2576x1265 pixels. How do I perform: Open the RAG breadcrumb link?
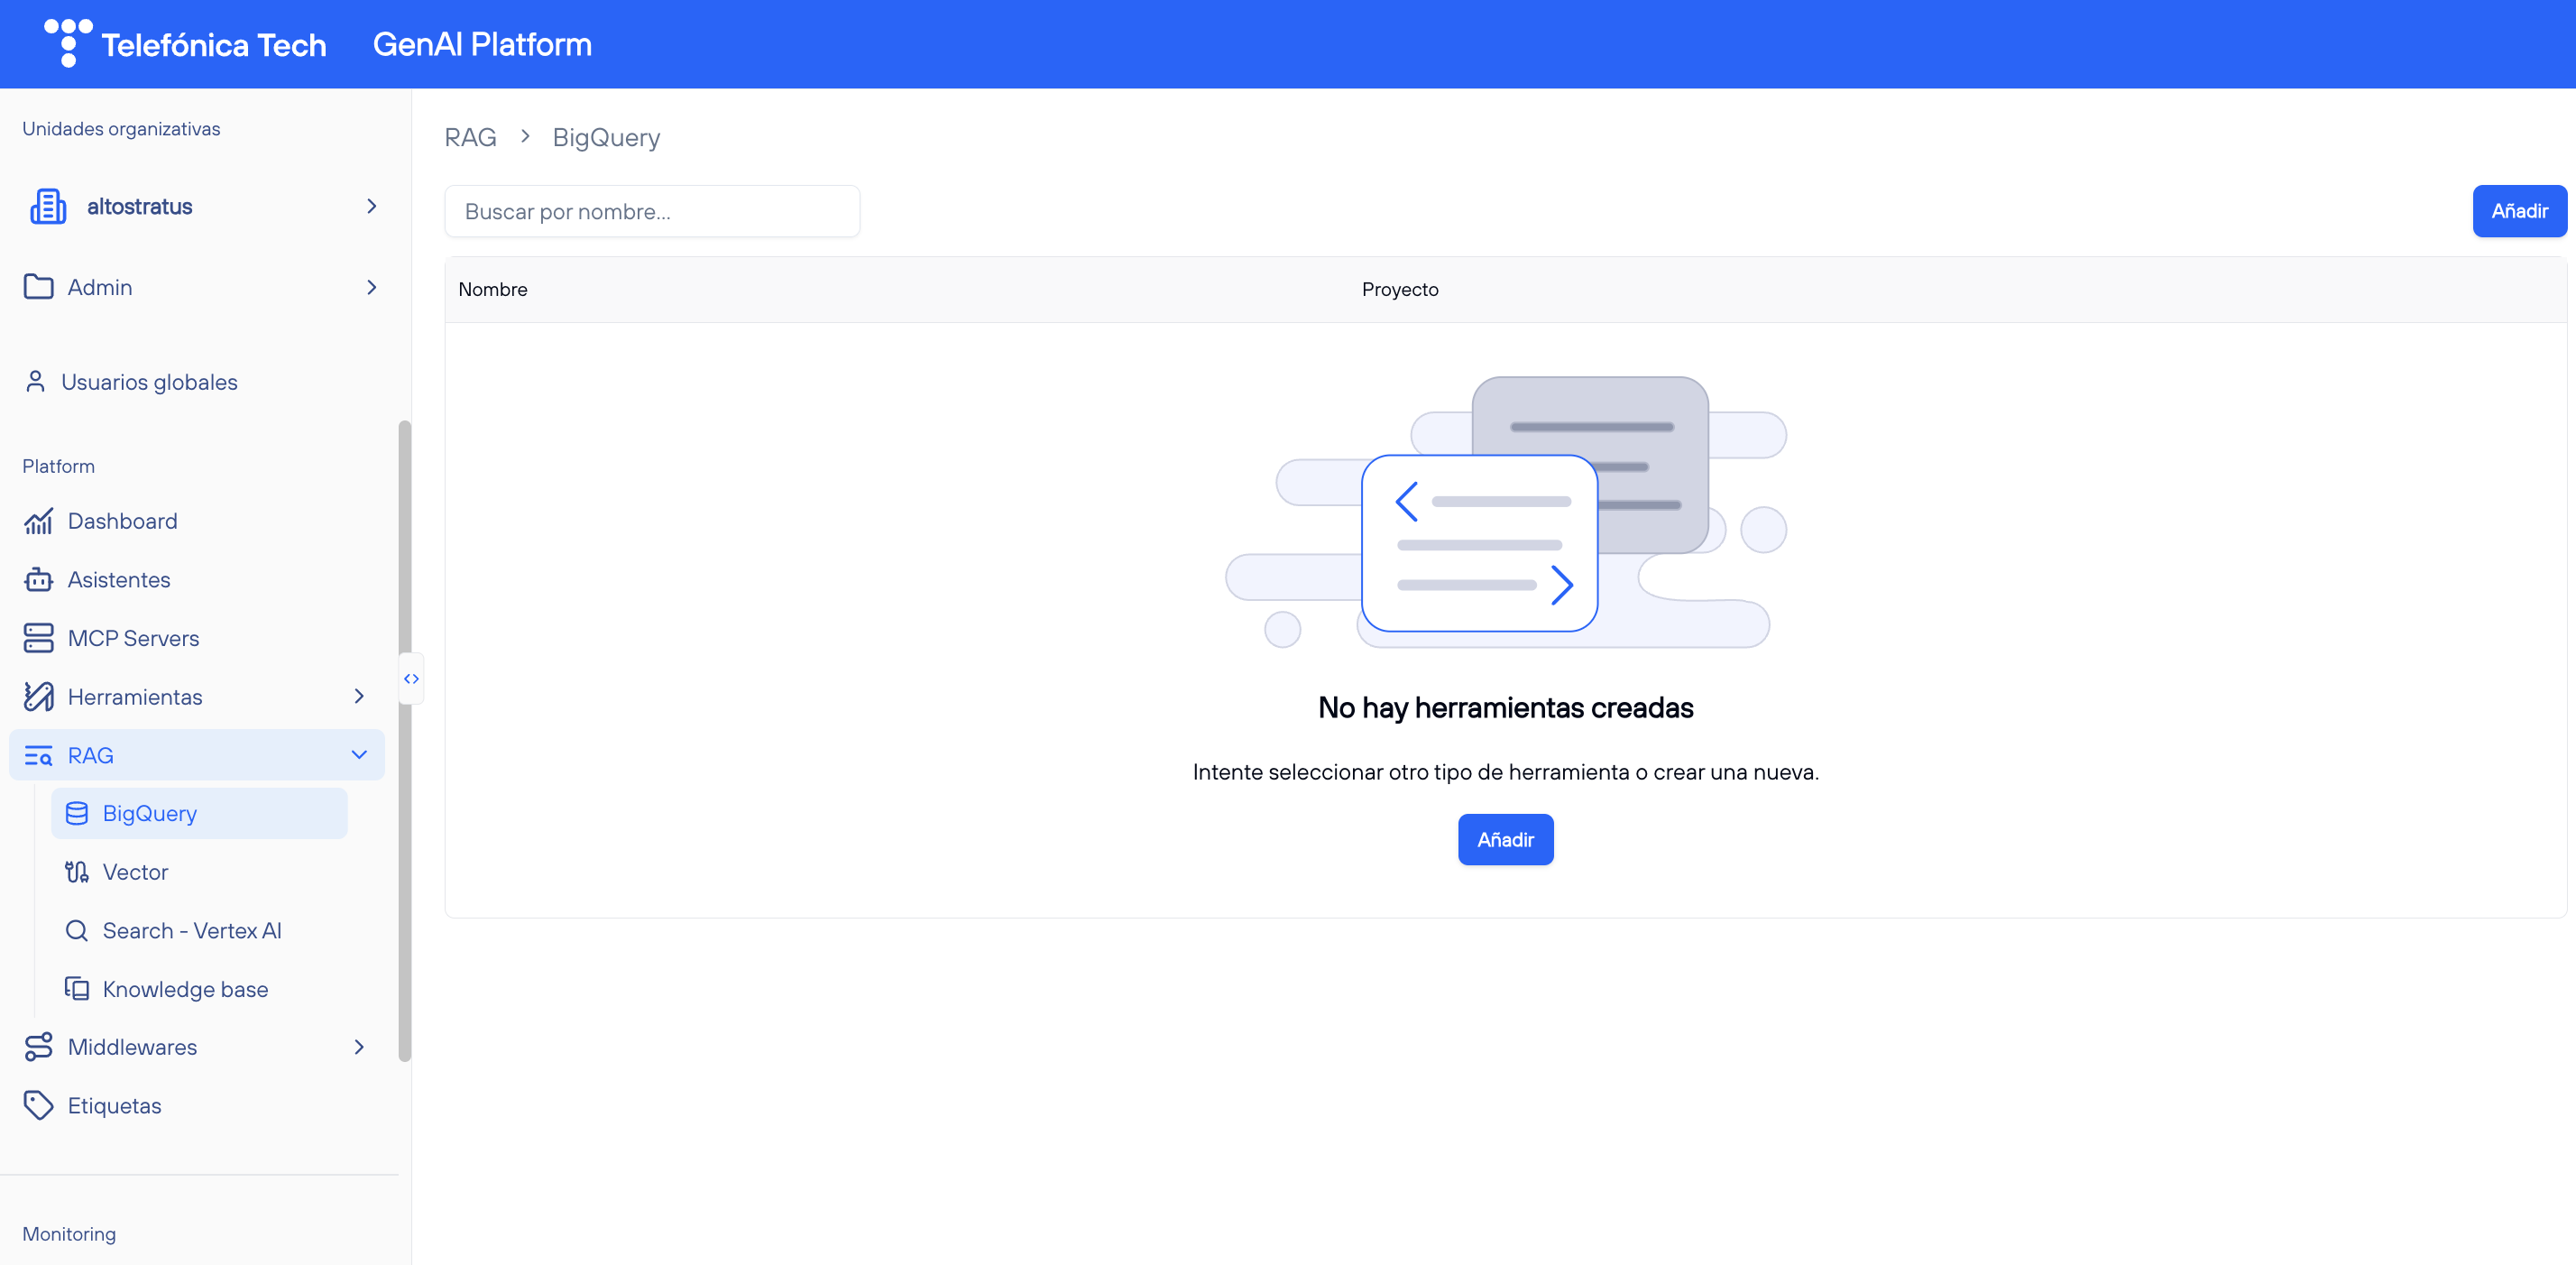(x=470, y=137)
